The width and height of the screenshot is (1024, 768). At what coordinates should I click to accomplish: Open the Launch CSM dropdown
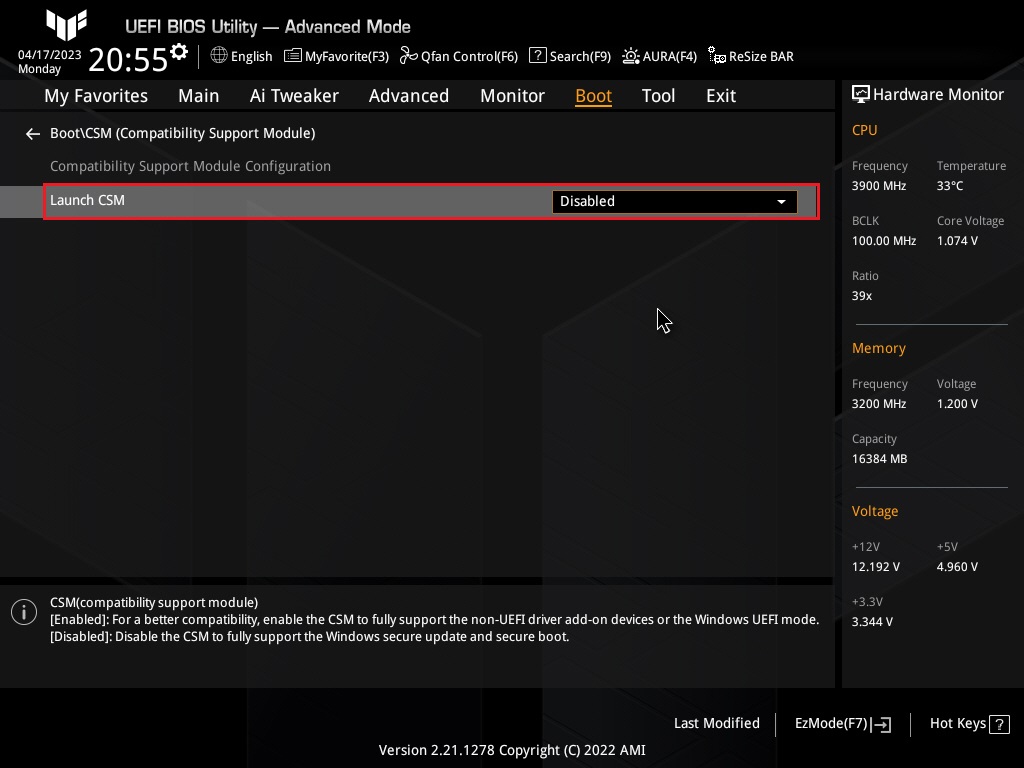click(675, 201)
